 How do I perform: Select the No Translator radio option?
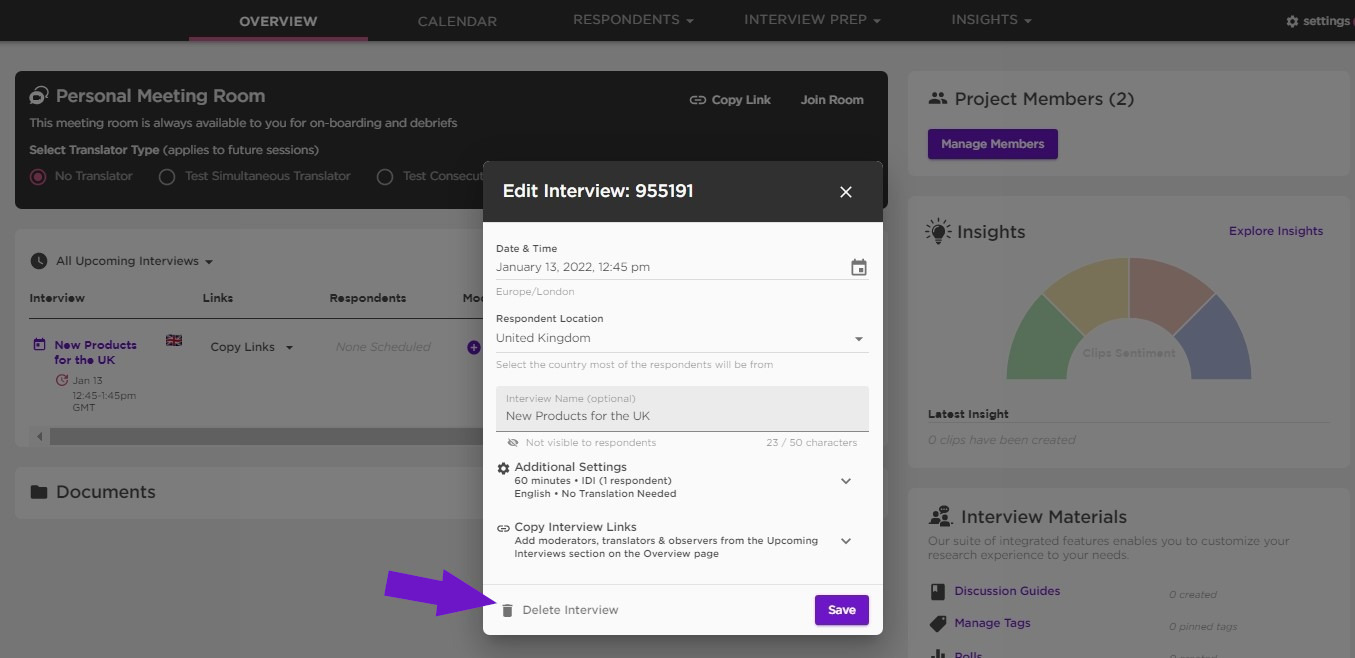(x=38, y=176)
